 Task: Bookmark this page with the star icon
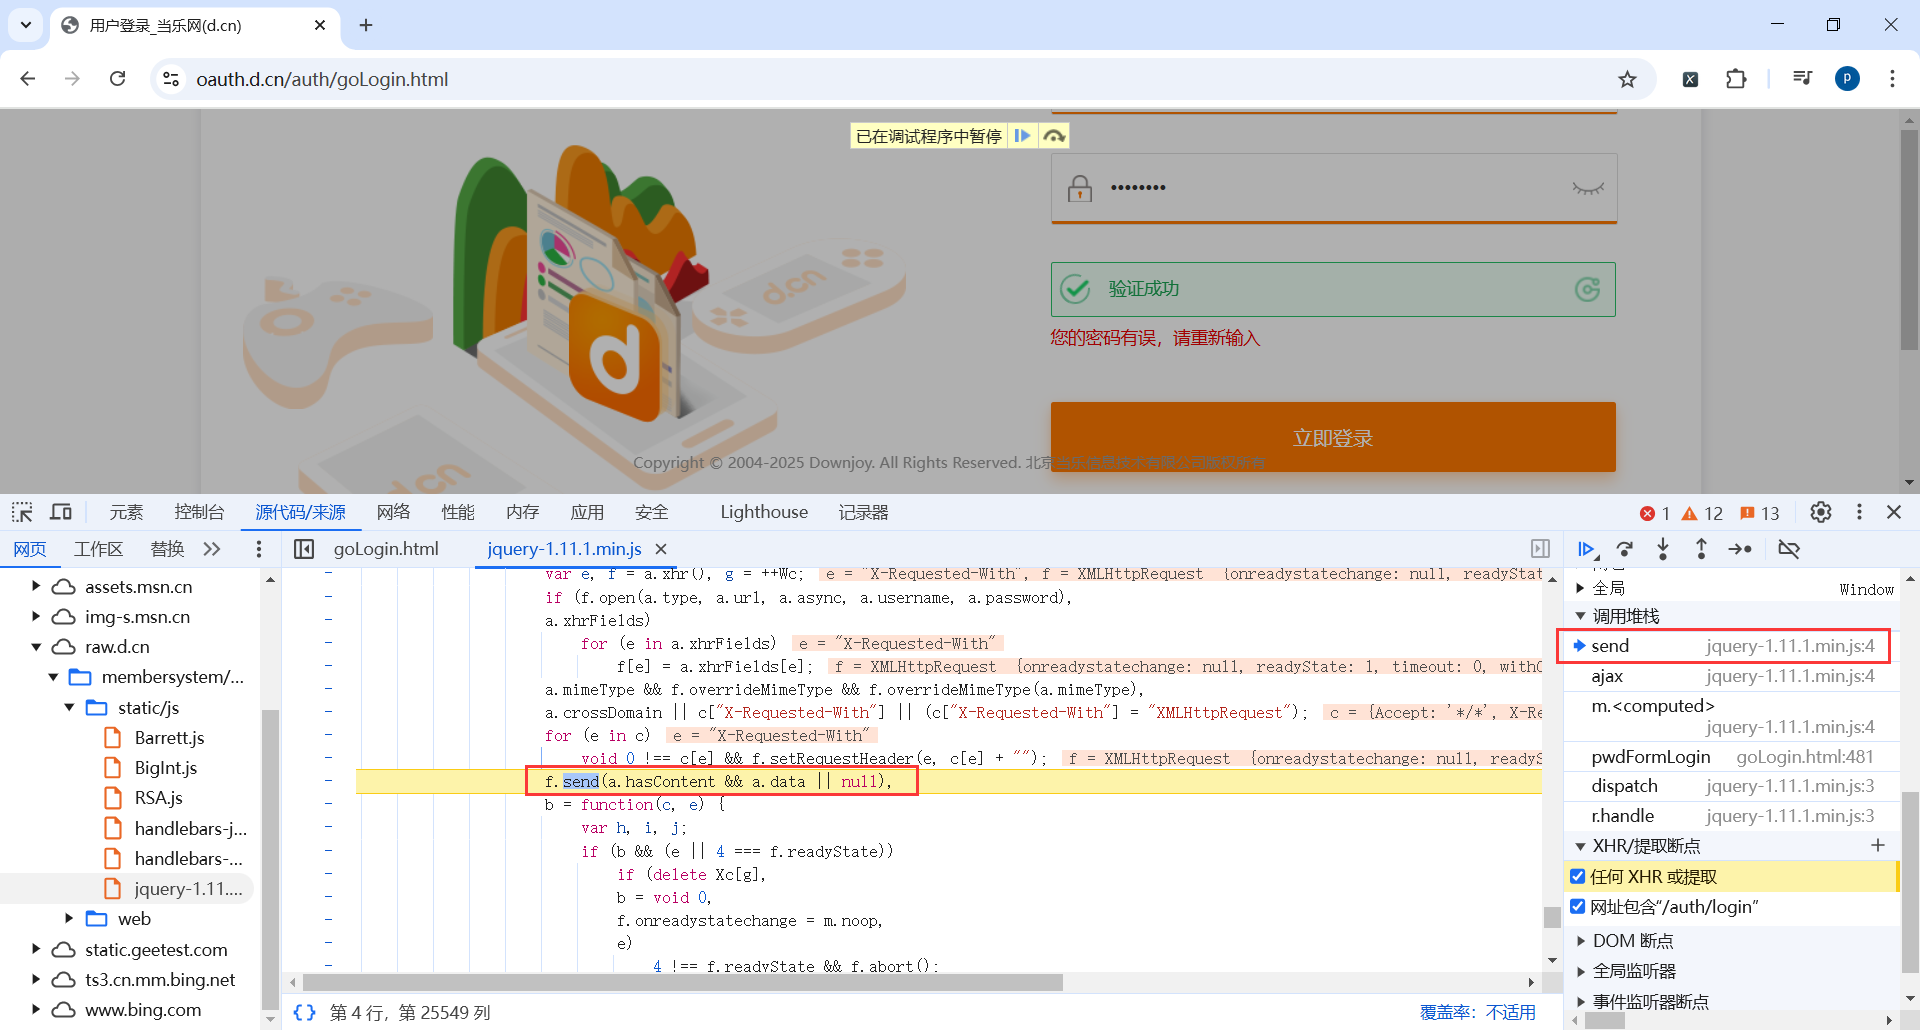tap(1628, 79)
